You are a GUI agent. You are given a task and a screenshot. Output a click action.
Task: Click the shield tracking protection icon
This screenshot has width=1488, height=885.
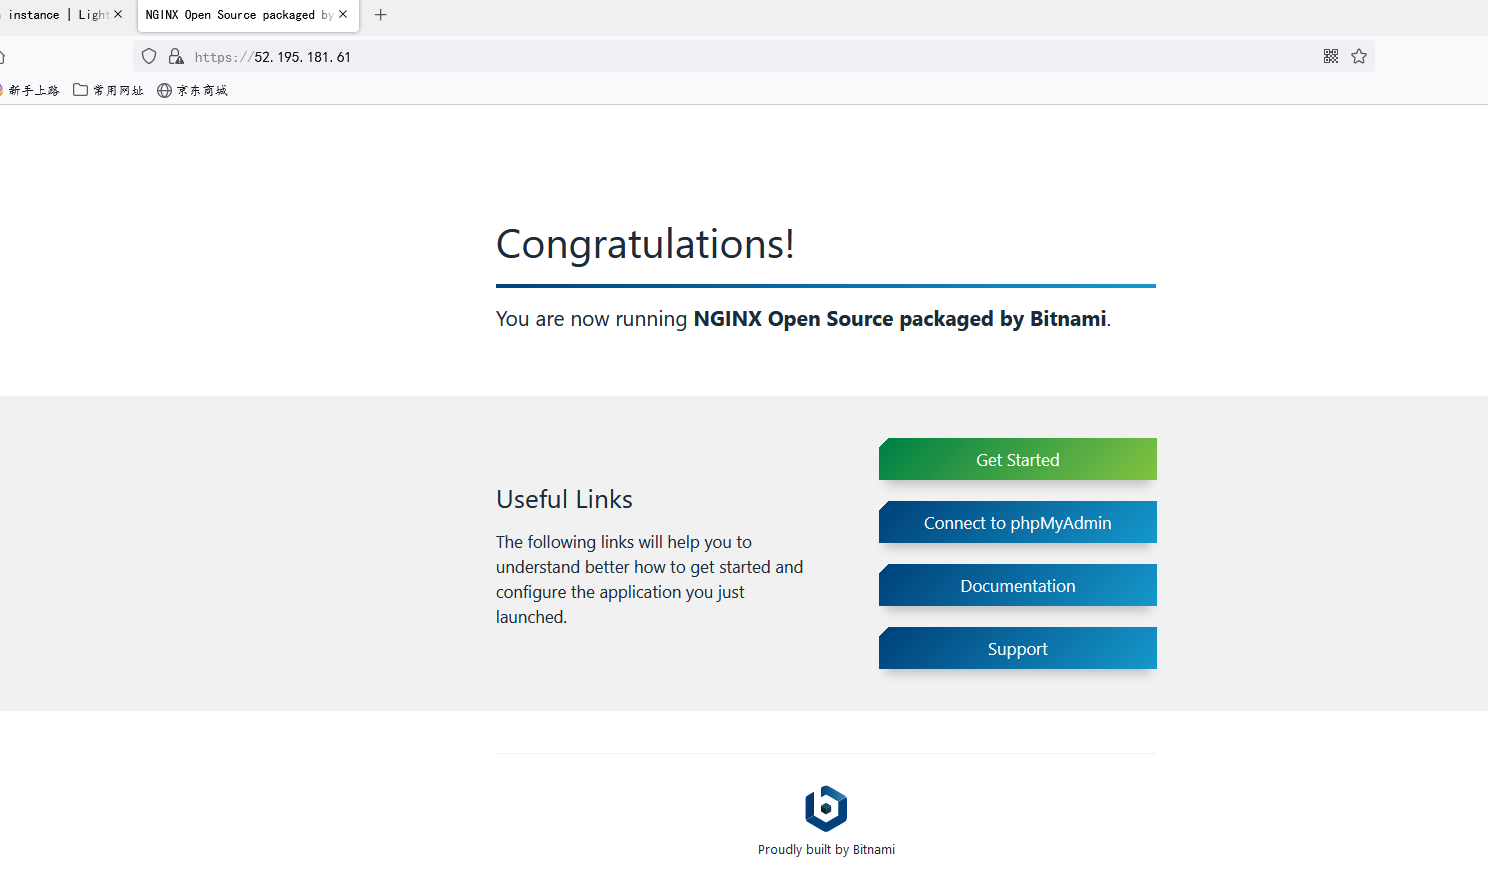[x=149, y=57]
